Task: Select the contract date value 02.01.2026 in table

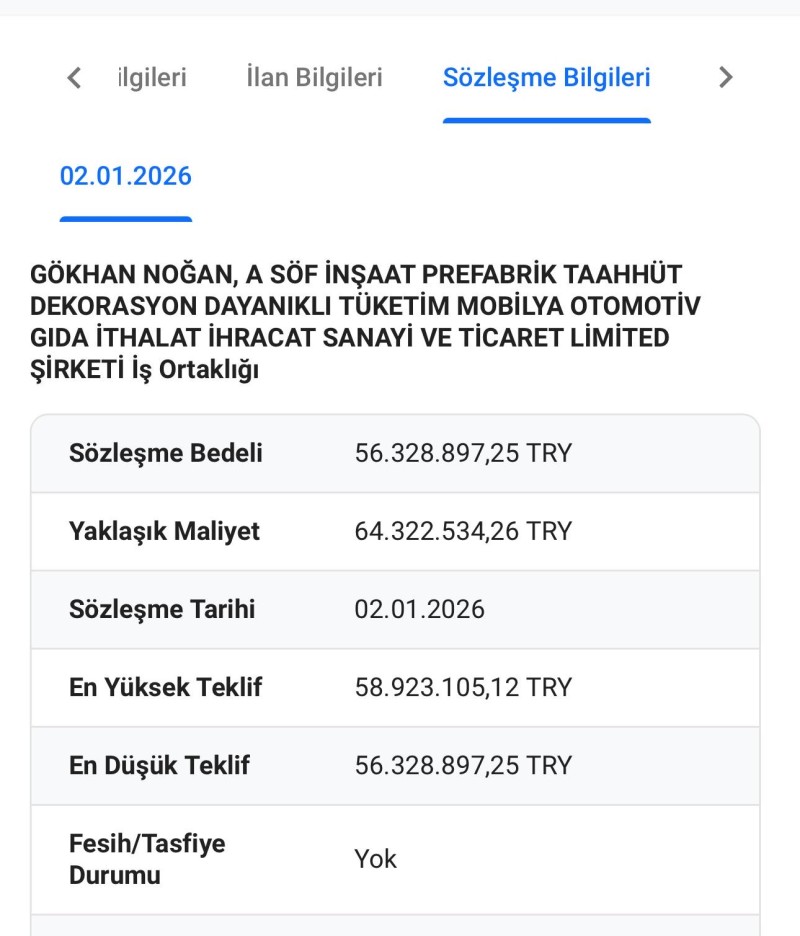Action: click(x=419, y=609)
